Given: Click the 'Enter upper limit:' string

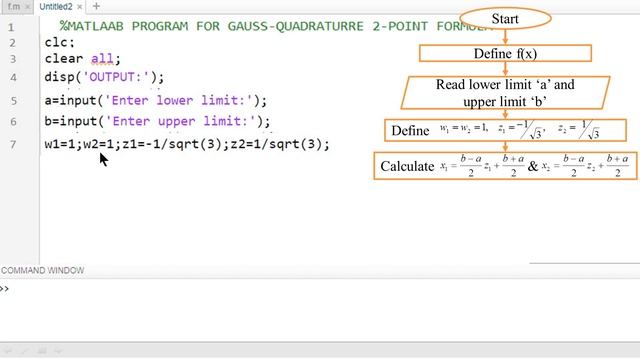Looking at the screenshot, I should [x=181, y=121].
